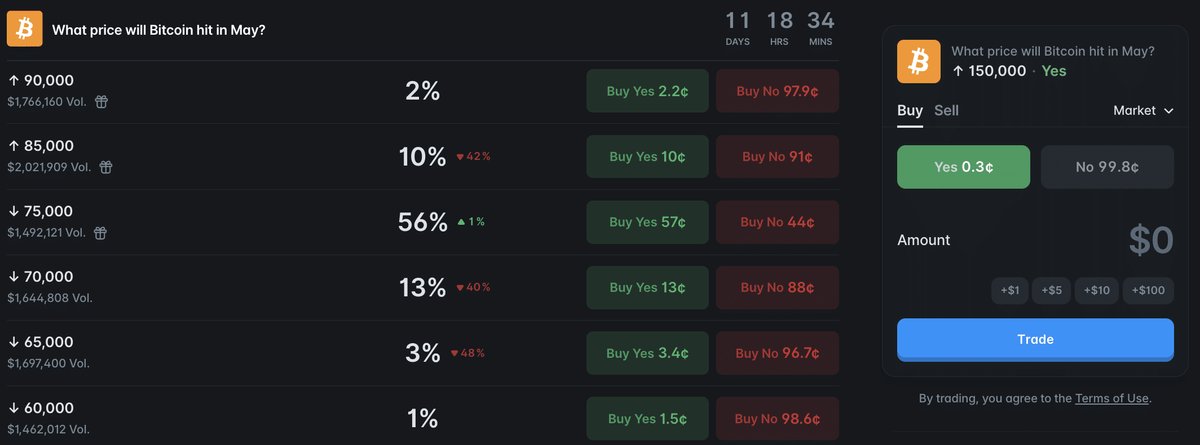The height and width of the screenshot is (445, 1200).
Task: Open the gift rewards icon under 85,000
Action: point(106,167)
